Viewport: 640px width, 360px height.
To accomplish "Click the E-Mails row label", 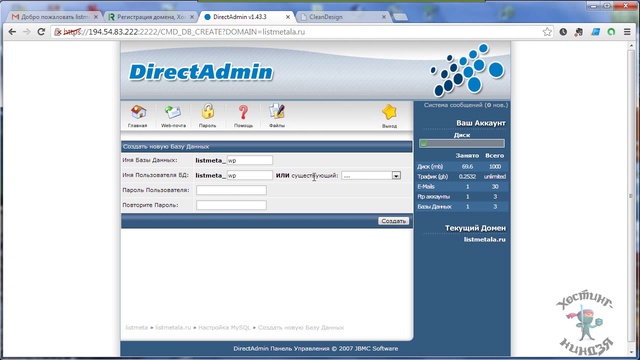I will coord(426,187).
